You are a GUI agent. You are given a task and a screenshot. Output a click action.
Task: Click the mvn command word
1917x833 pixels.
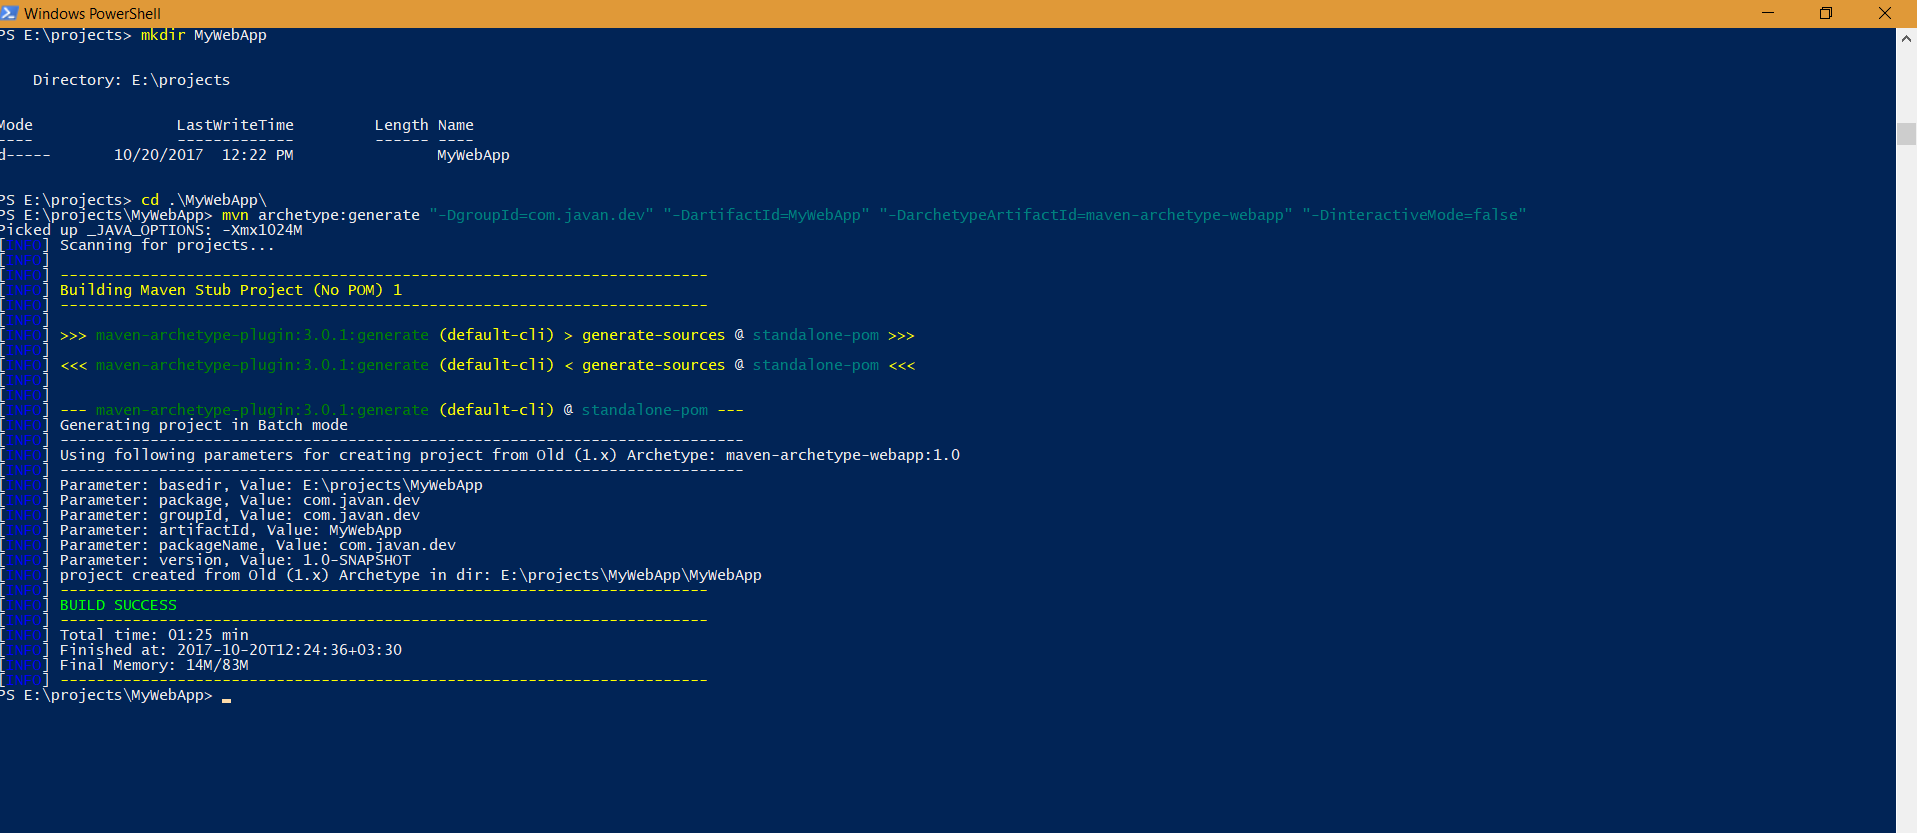235,215
